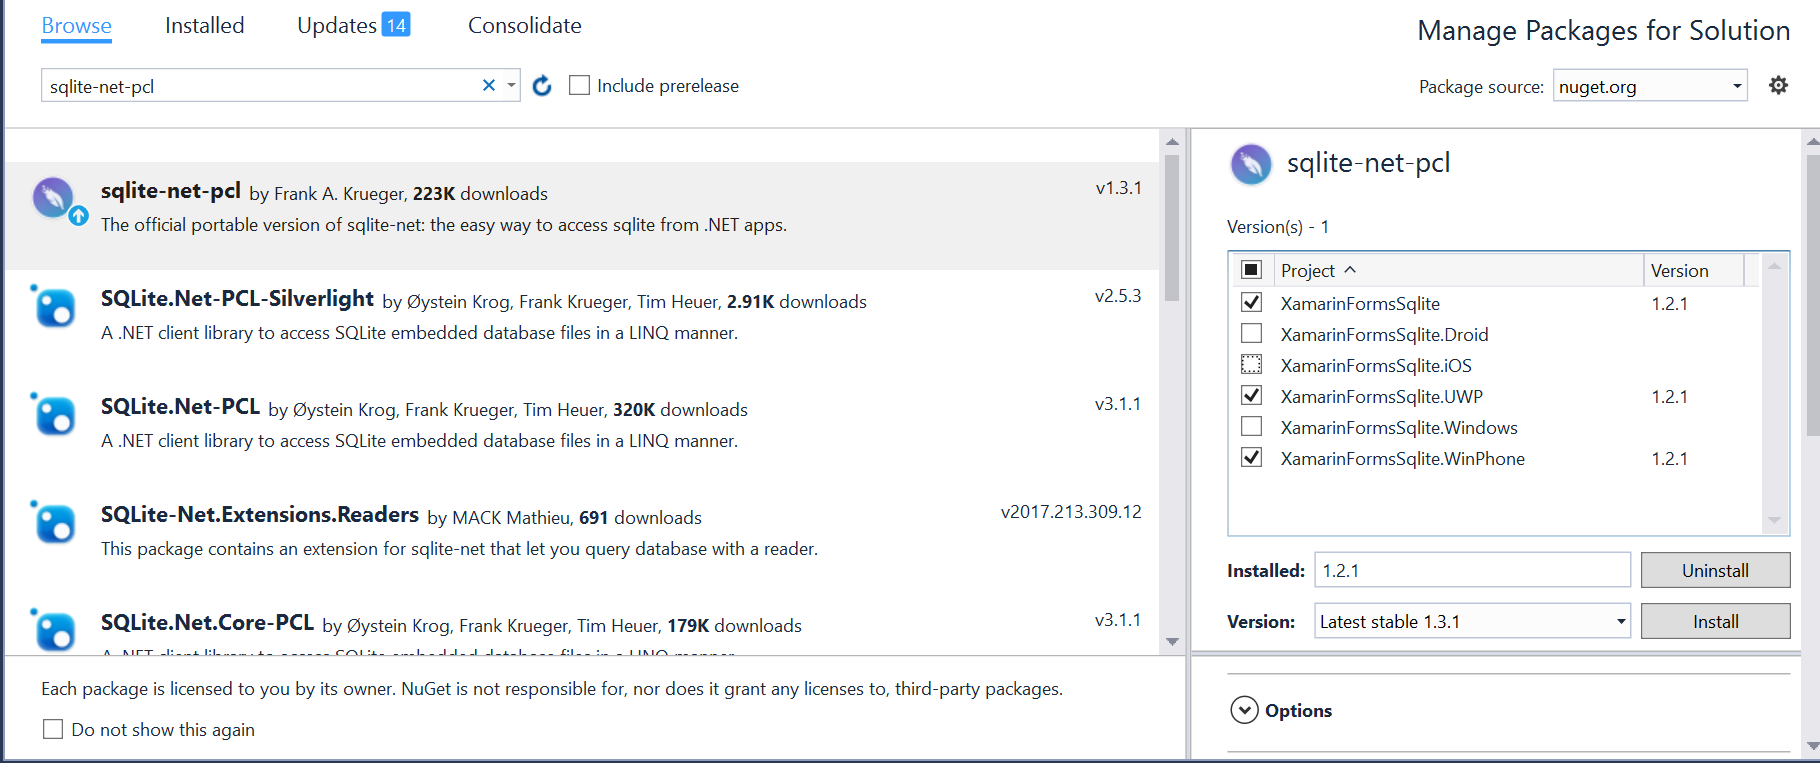Click the SQLite.Net-PCL-Silverlight package icon

(54, 306)
